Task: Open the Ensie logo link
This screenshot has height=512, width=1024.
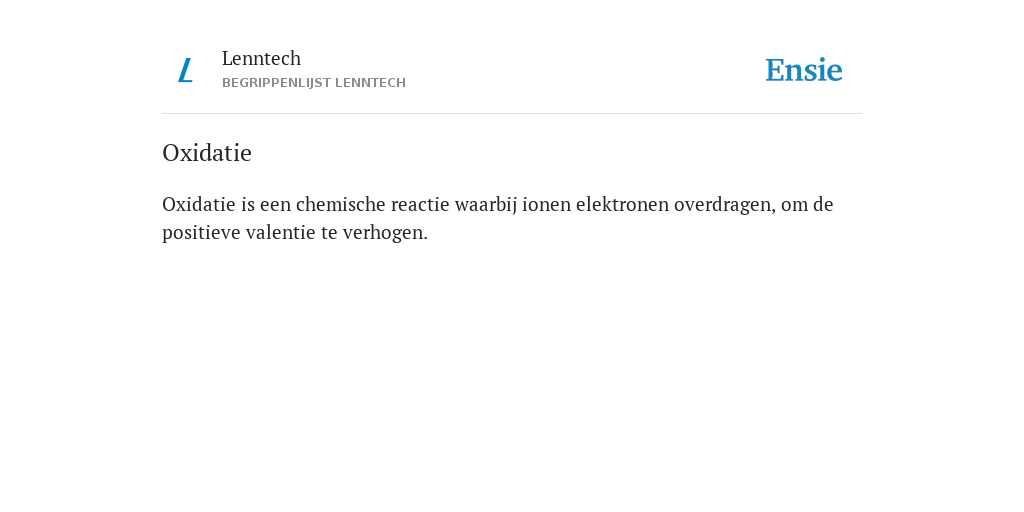Action: pos(804,70)
